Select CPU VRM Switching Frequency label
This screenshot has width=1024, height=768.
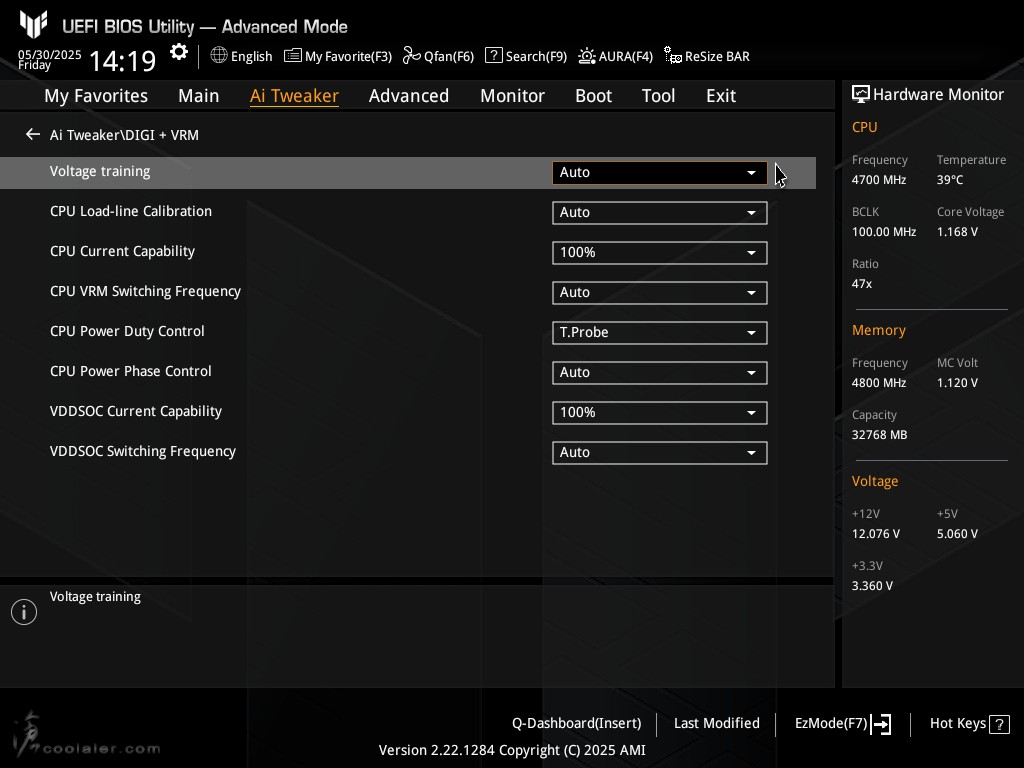(145, 291)
